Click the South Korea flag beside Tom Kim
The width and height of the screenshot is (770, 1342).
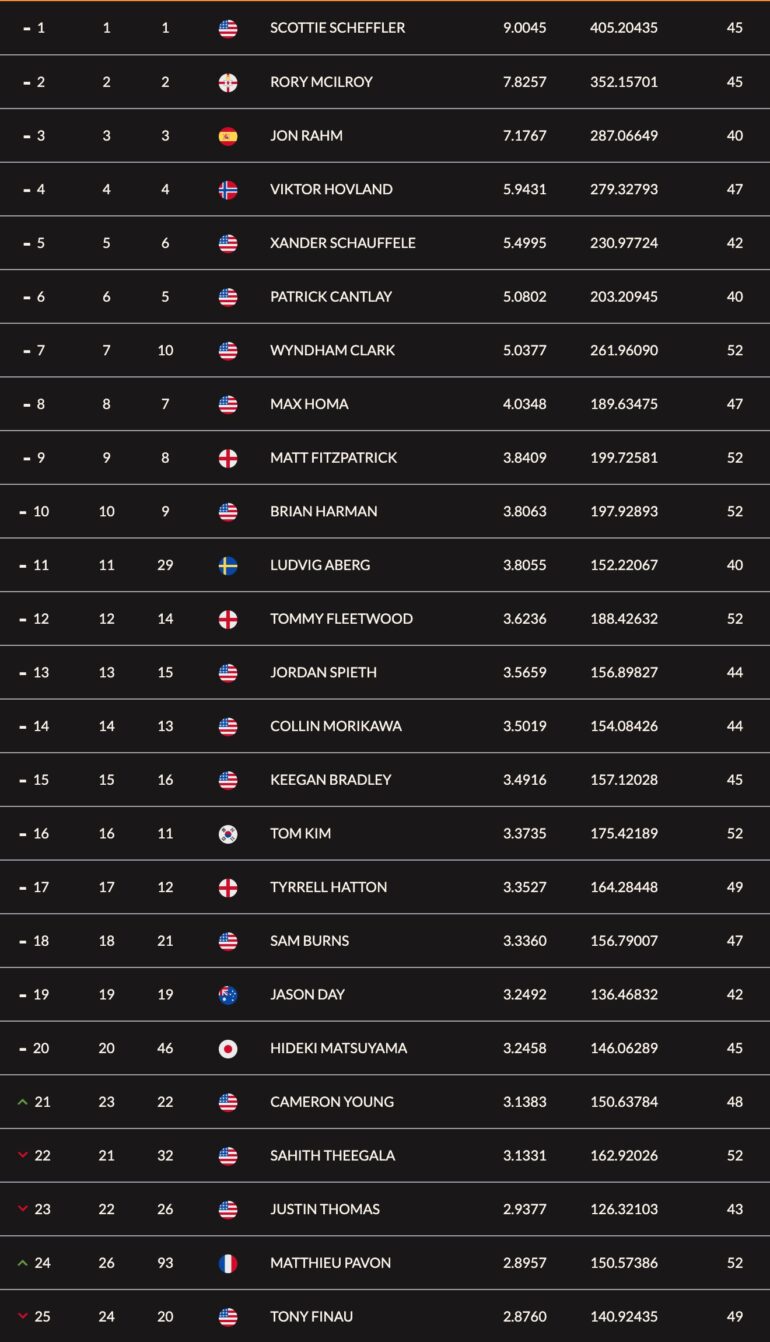coord(228,833)
